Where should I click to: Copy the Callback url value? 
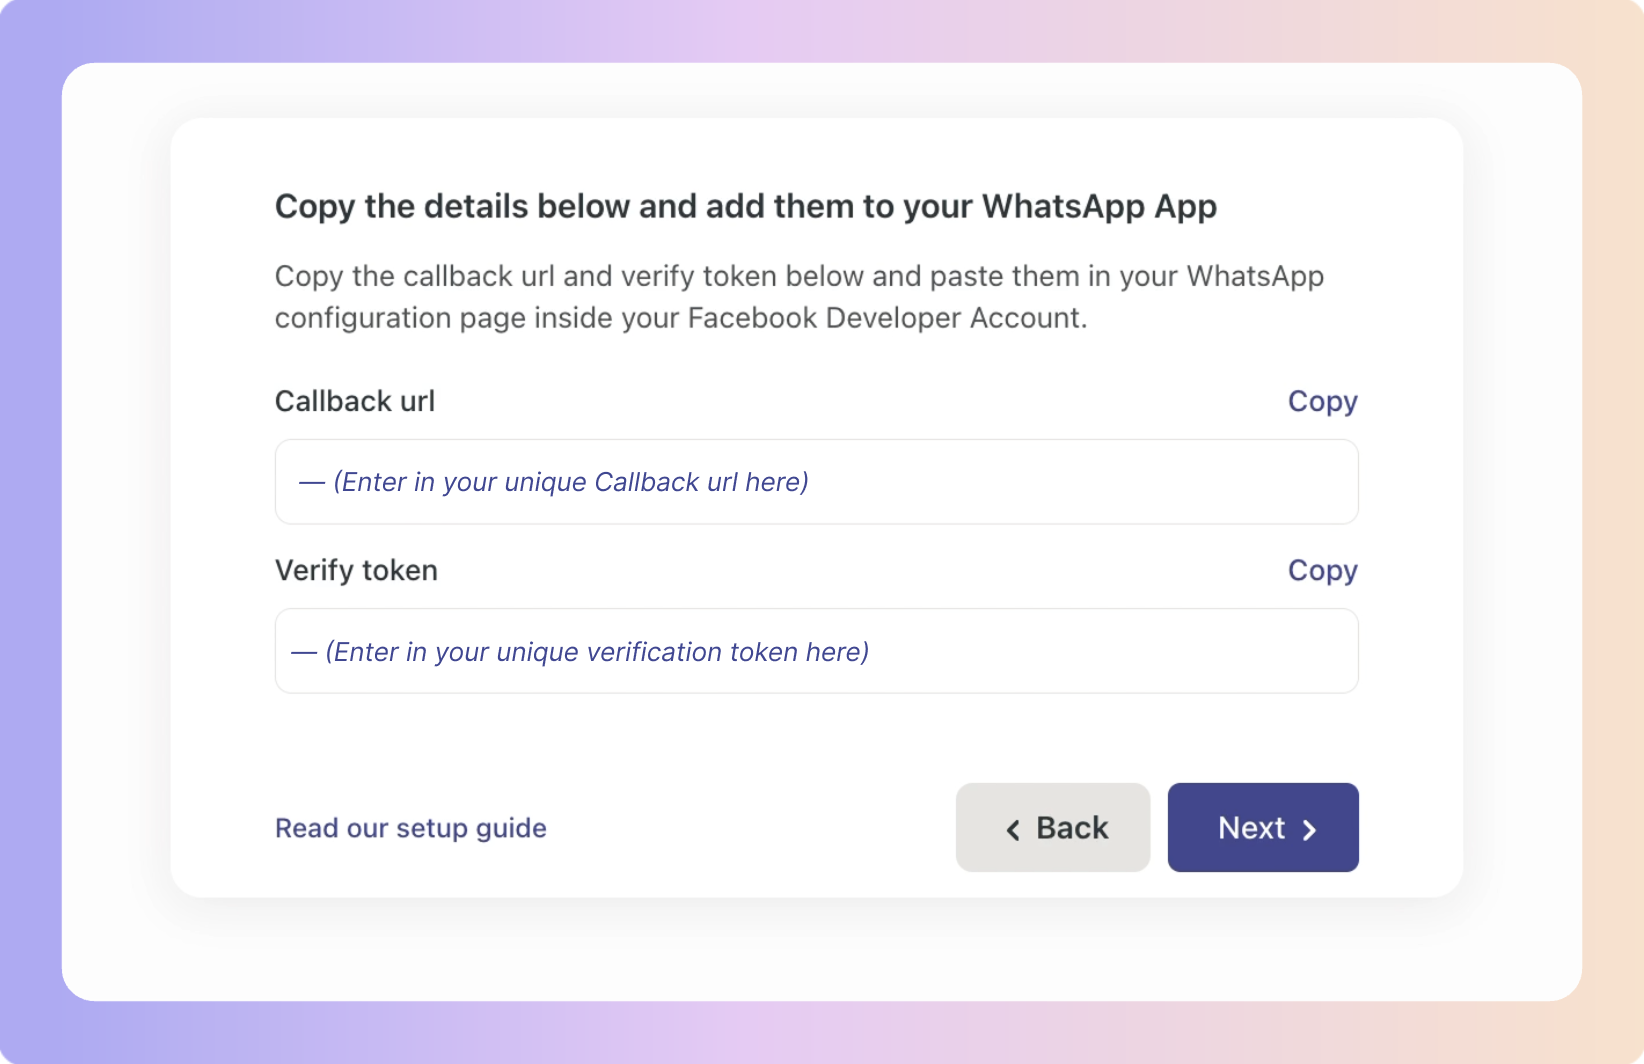1322,401
